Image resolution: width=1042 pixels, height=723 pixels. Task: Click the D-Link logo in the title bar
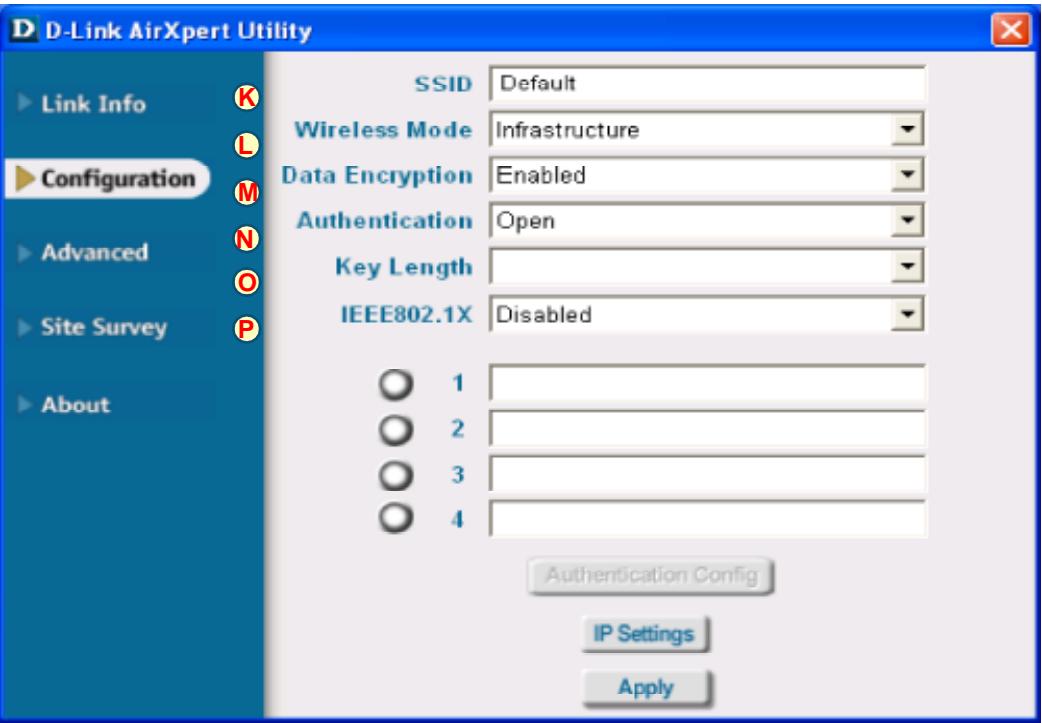(25, 29)
